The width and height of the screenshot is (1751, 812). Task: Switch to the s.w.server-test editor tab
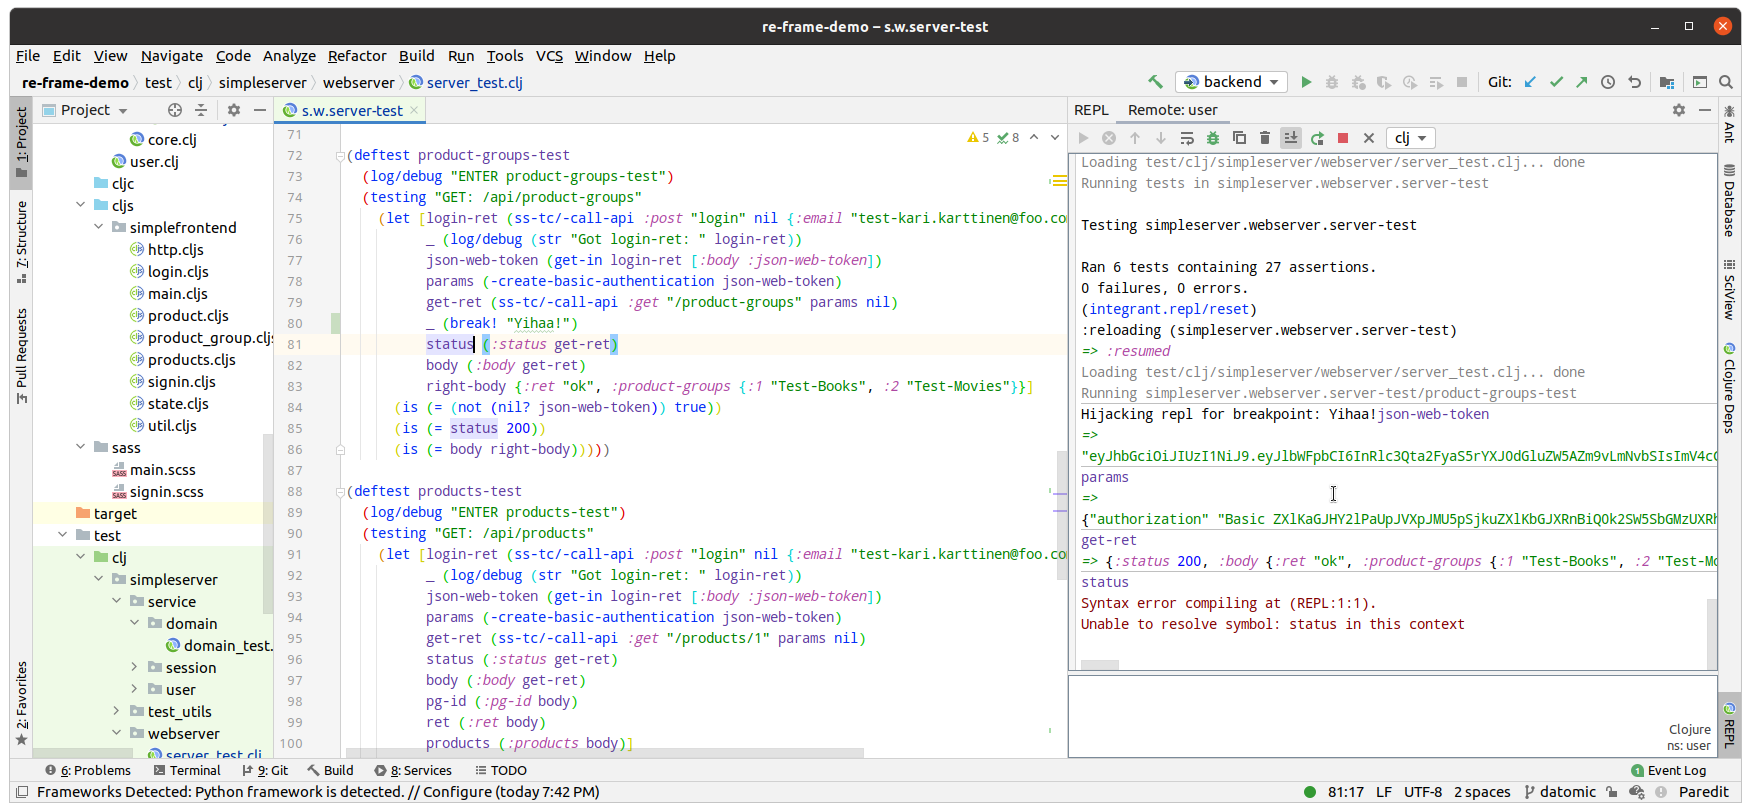(351, 110)
